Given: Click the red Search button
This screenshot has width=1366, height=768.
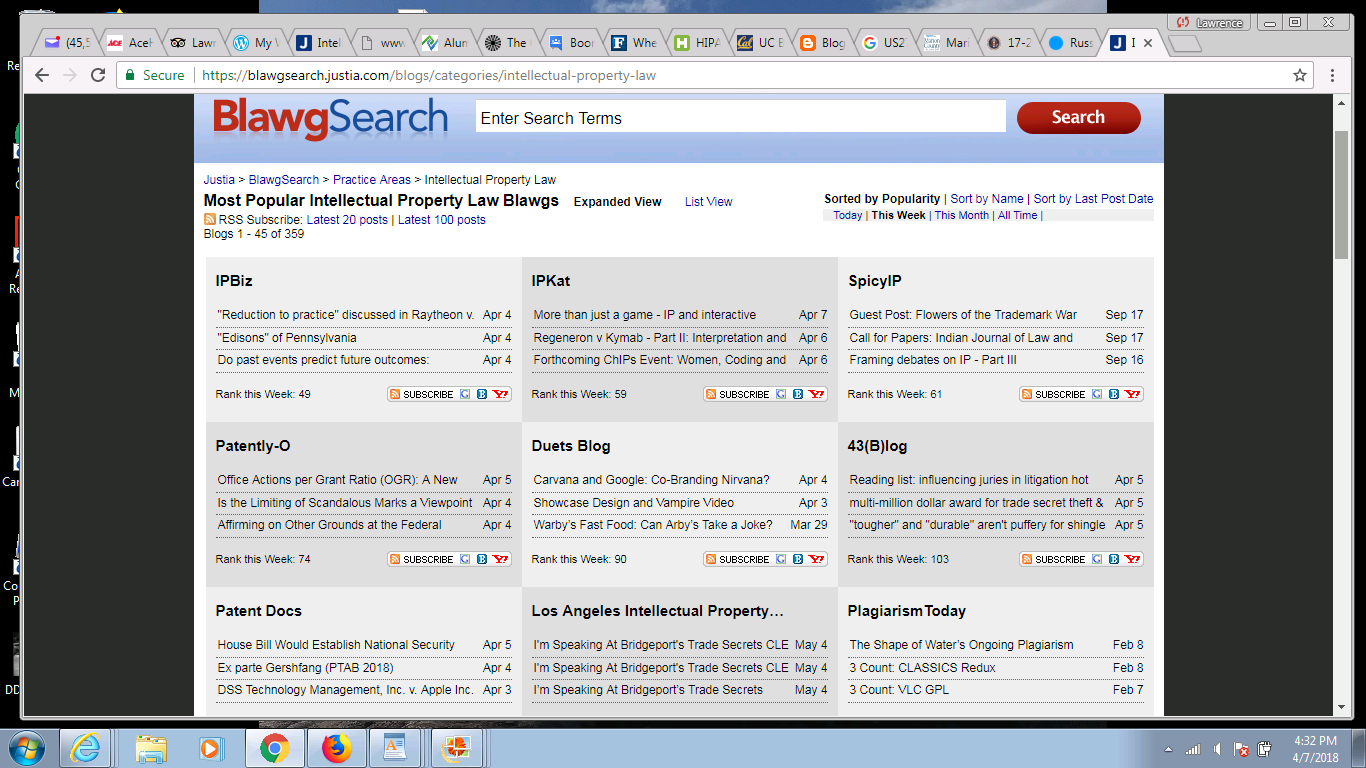Looking at the screenshot, I should (x=1078, y=117).
